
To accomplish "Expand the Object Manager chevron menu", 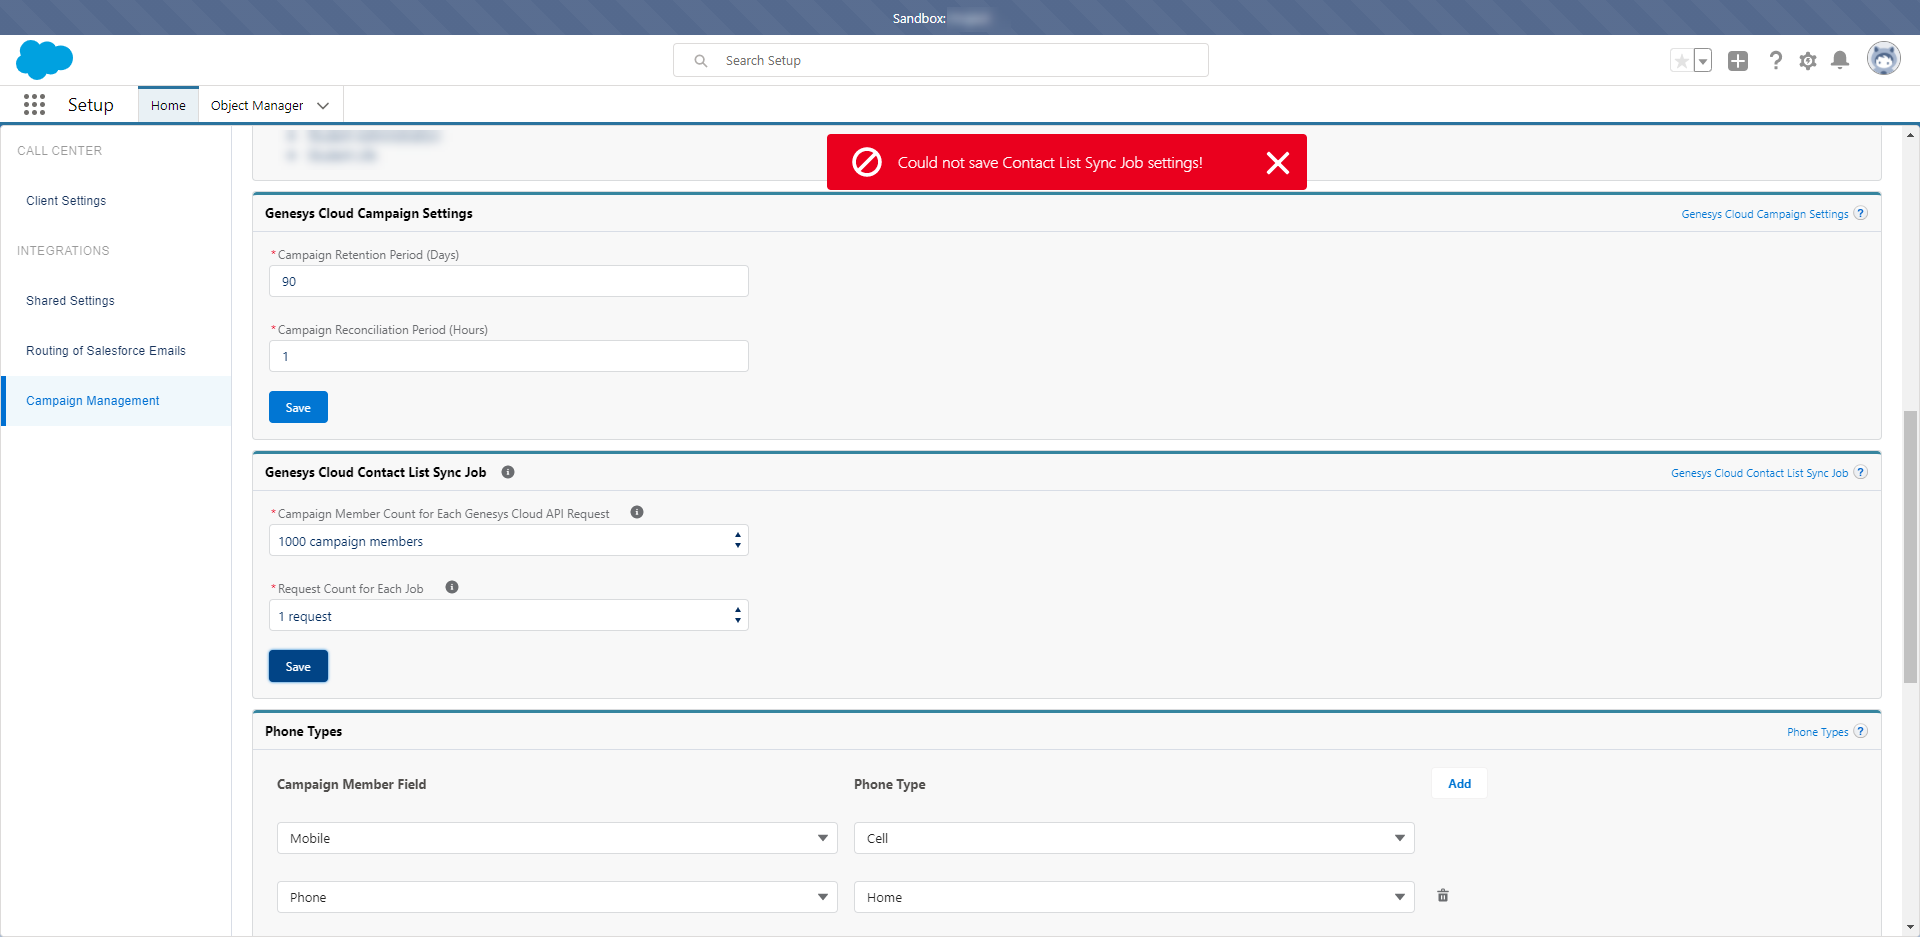I will pos(323,105).
